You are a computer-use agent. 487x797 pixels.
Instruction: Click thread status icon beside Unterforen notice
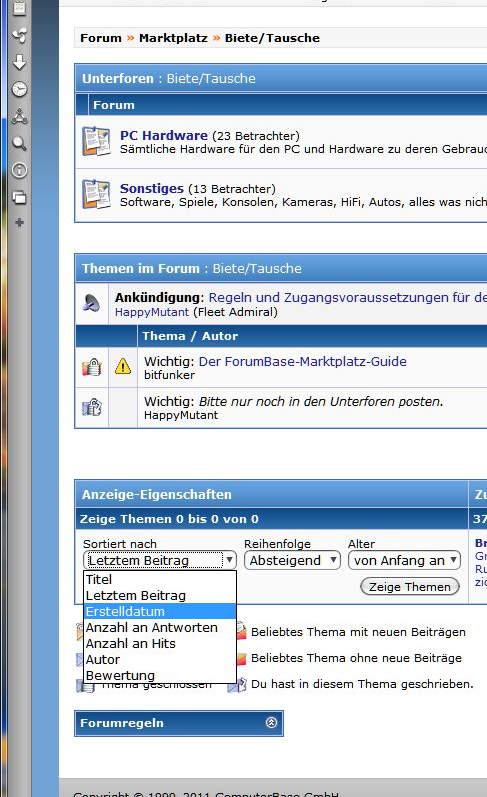92,407
